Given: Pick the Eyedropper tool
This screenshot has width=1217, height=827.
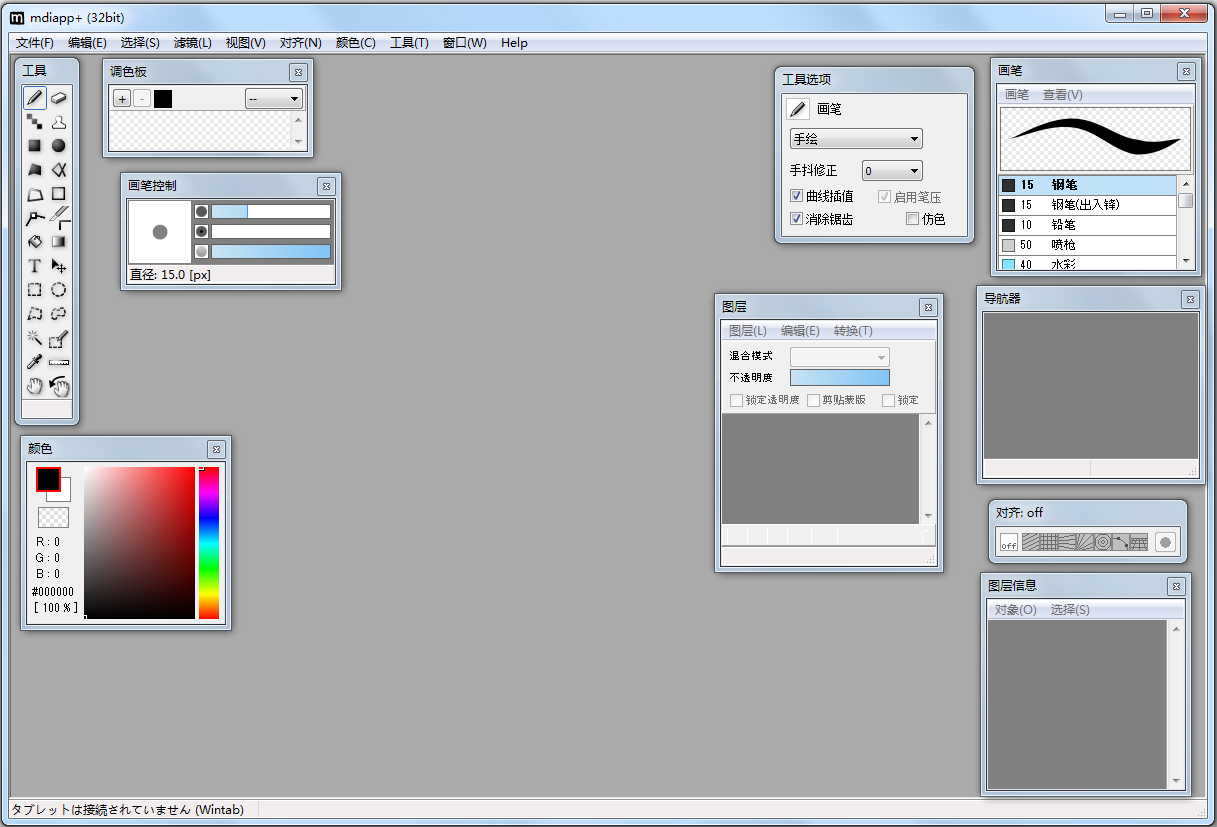Looking at the screenshot, I should pos(34,361).
